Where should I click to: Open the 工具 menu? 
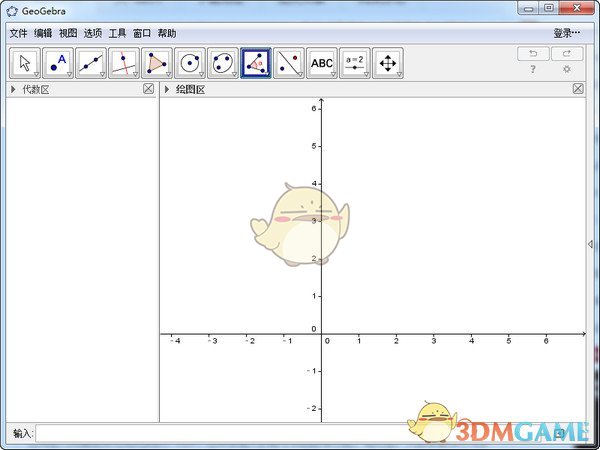click(117, 34)
